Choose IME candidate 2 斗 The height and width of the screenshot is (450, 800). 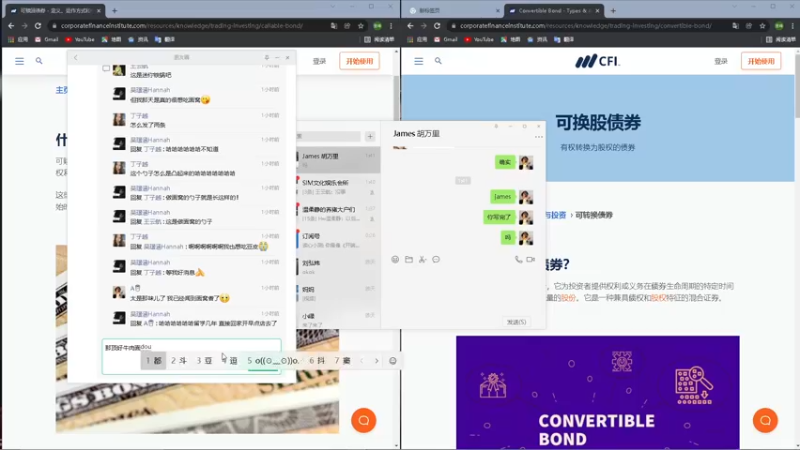[x=179, y=361]
